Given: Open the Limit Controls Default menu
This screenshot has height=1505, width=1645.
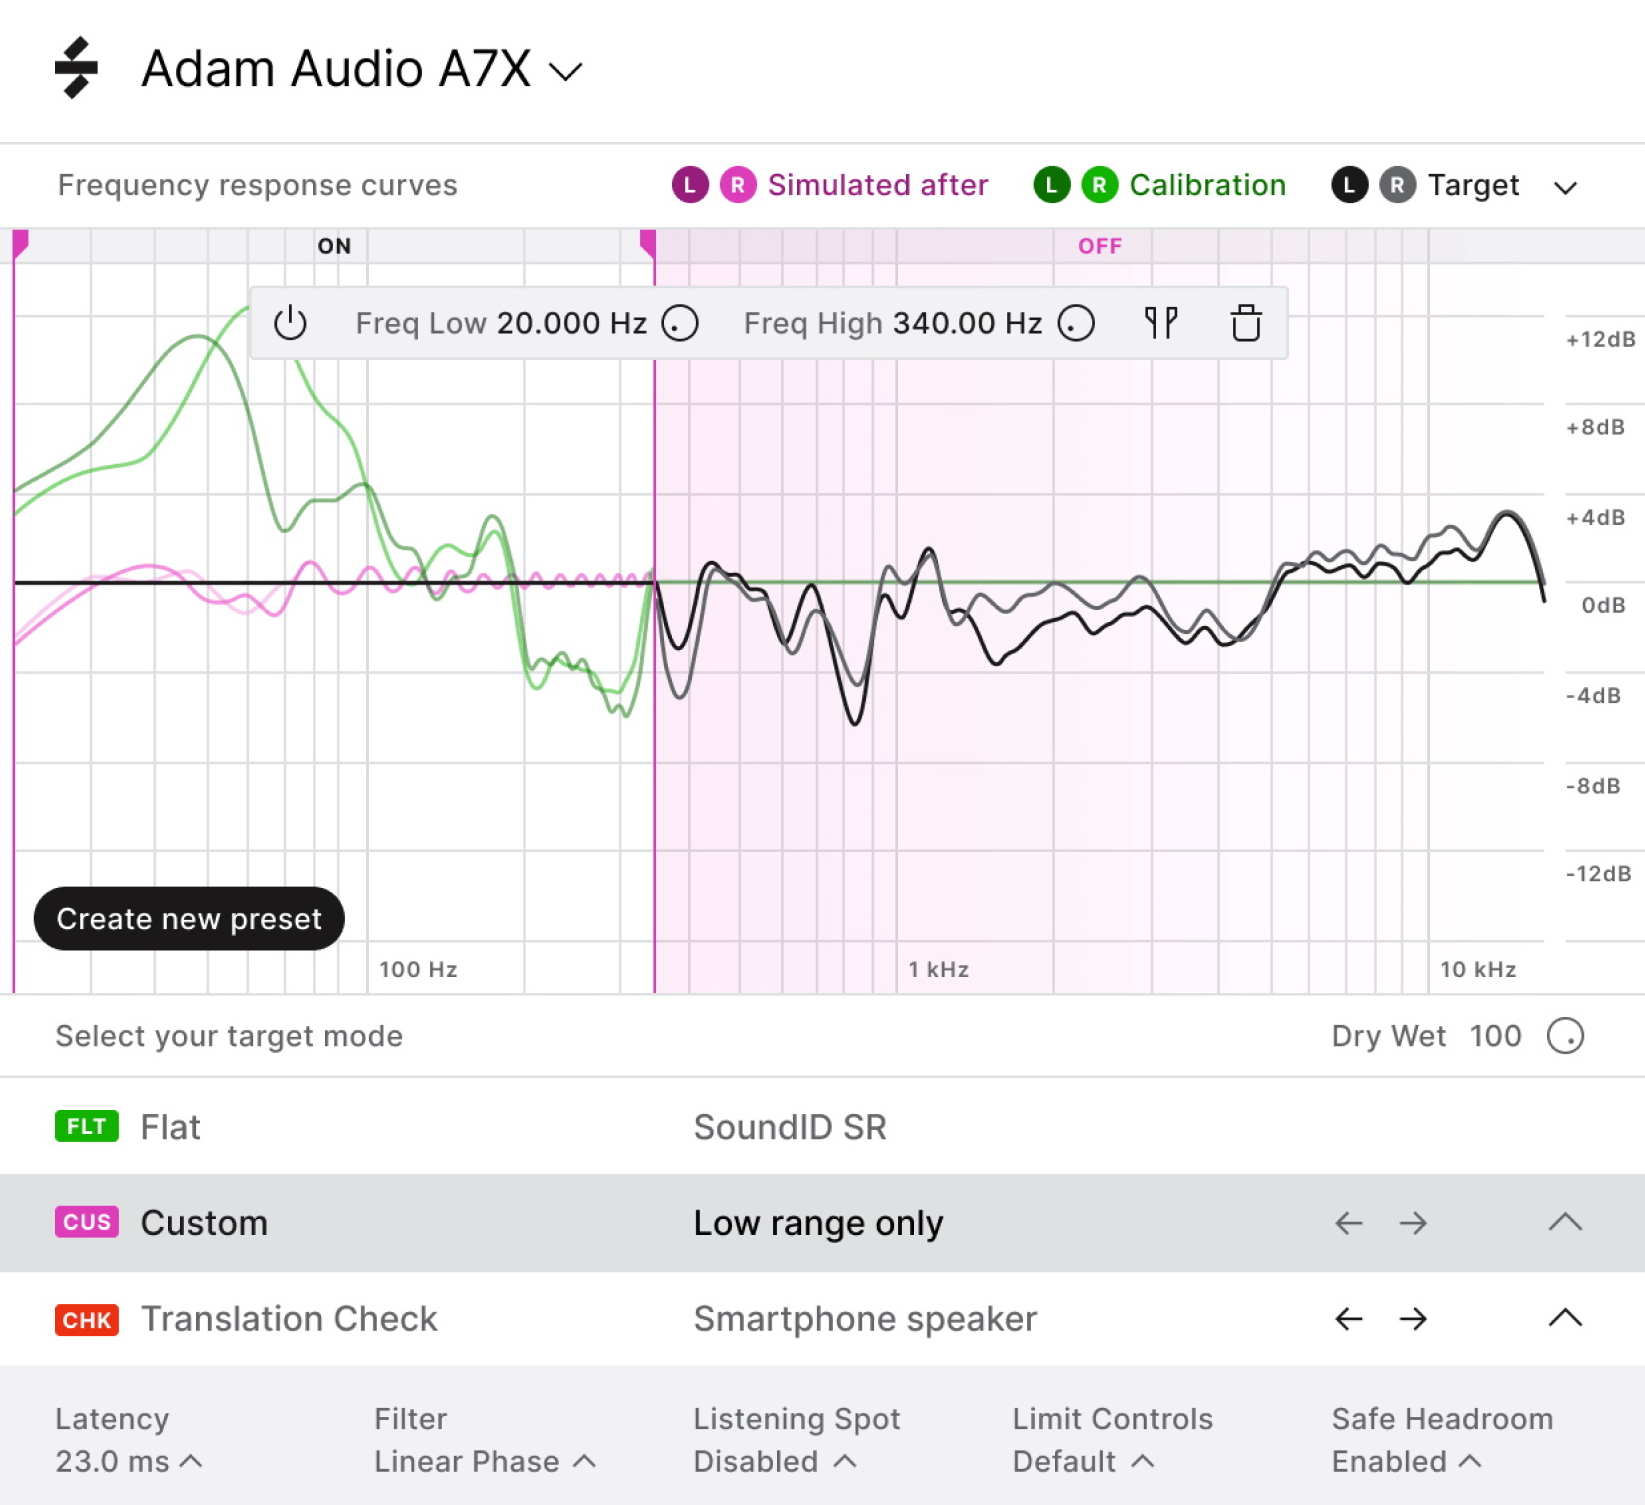Looking at the screenshot, I should click(1083, 1461).
